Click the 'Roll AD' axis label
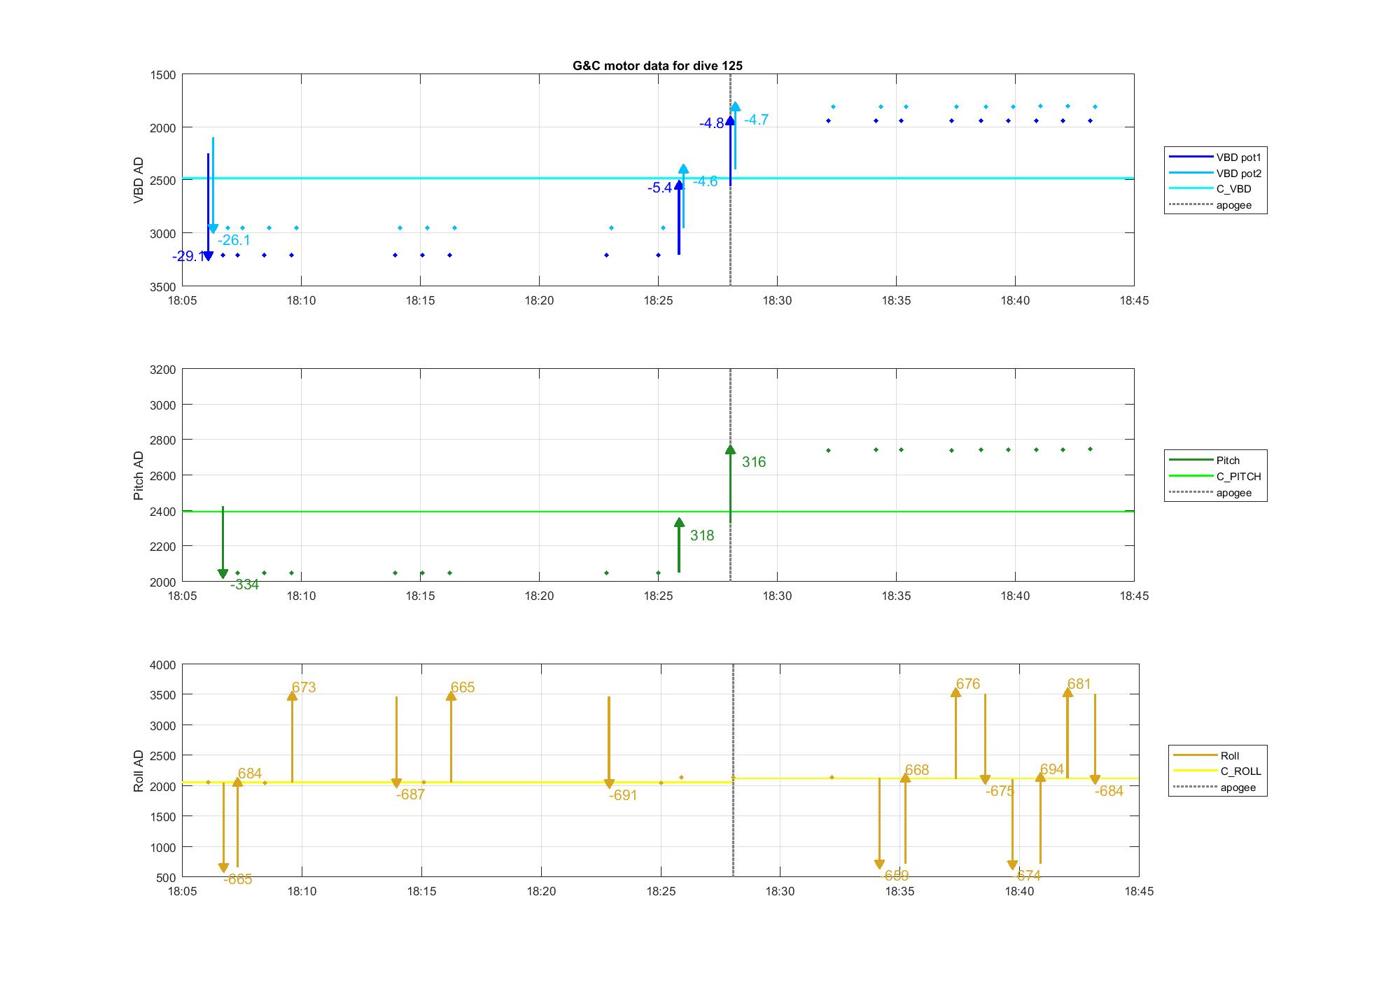This screenshot has width=1400, height=986. tap(139, 770)
